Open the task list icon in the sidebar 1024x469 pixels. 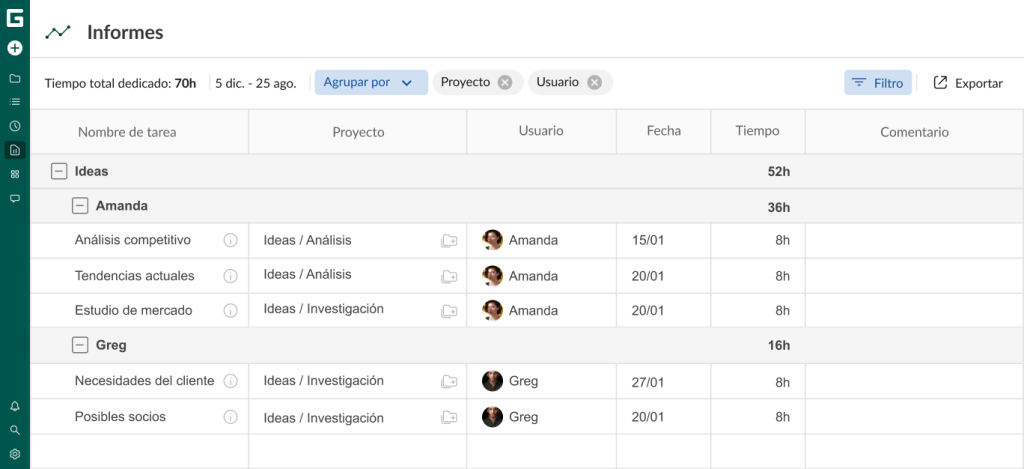pos(14,102)
